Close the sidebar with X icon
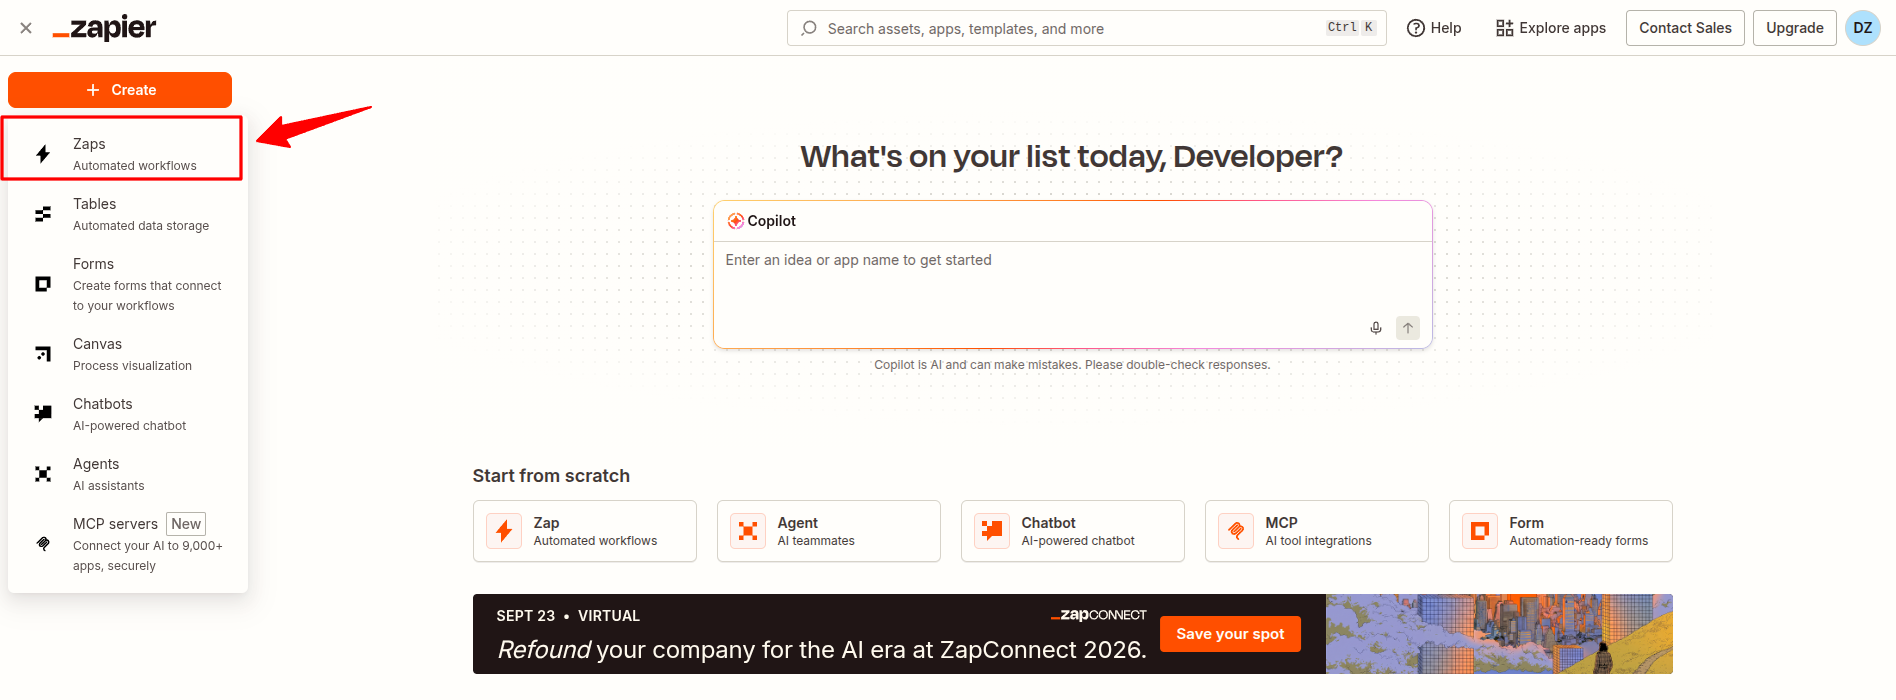Screen dimensions: 1896x700 point(26,28)
